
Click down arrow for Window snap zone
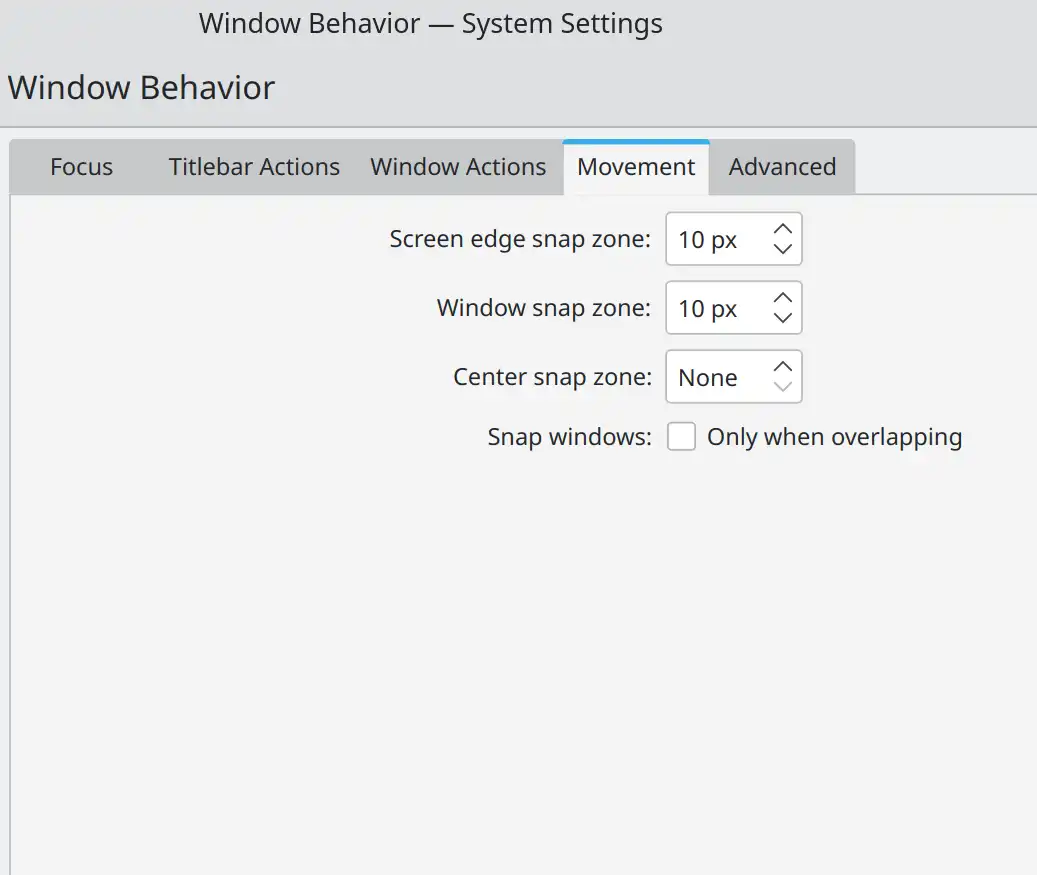(x=783, y=318)
